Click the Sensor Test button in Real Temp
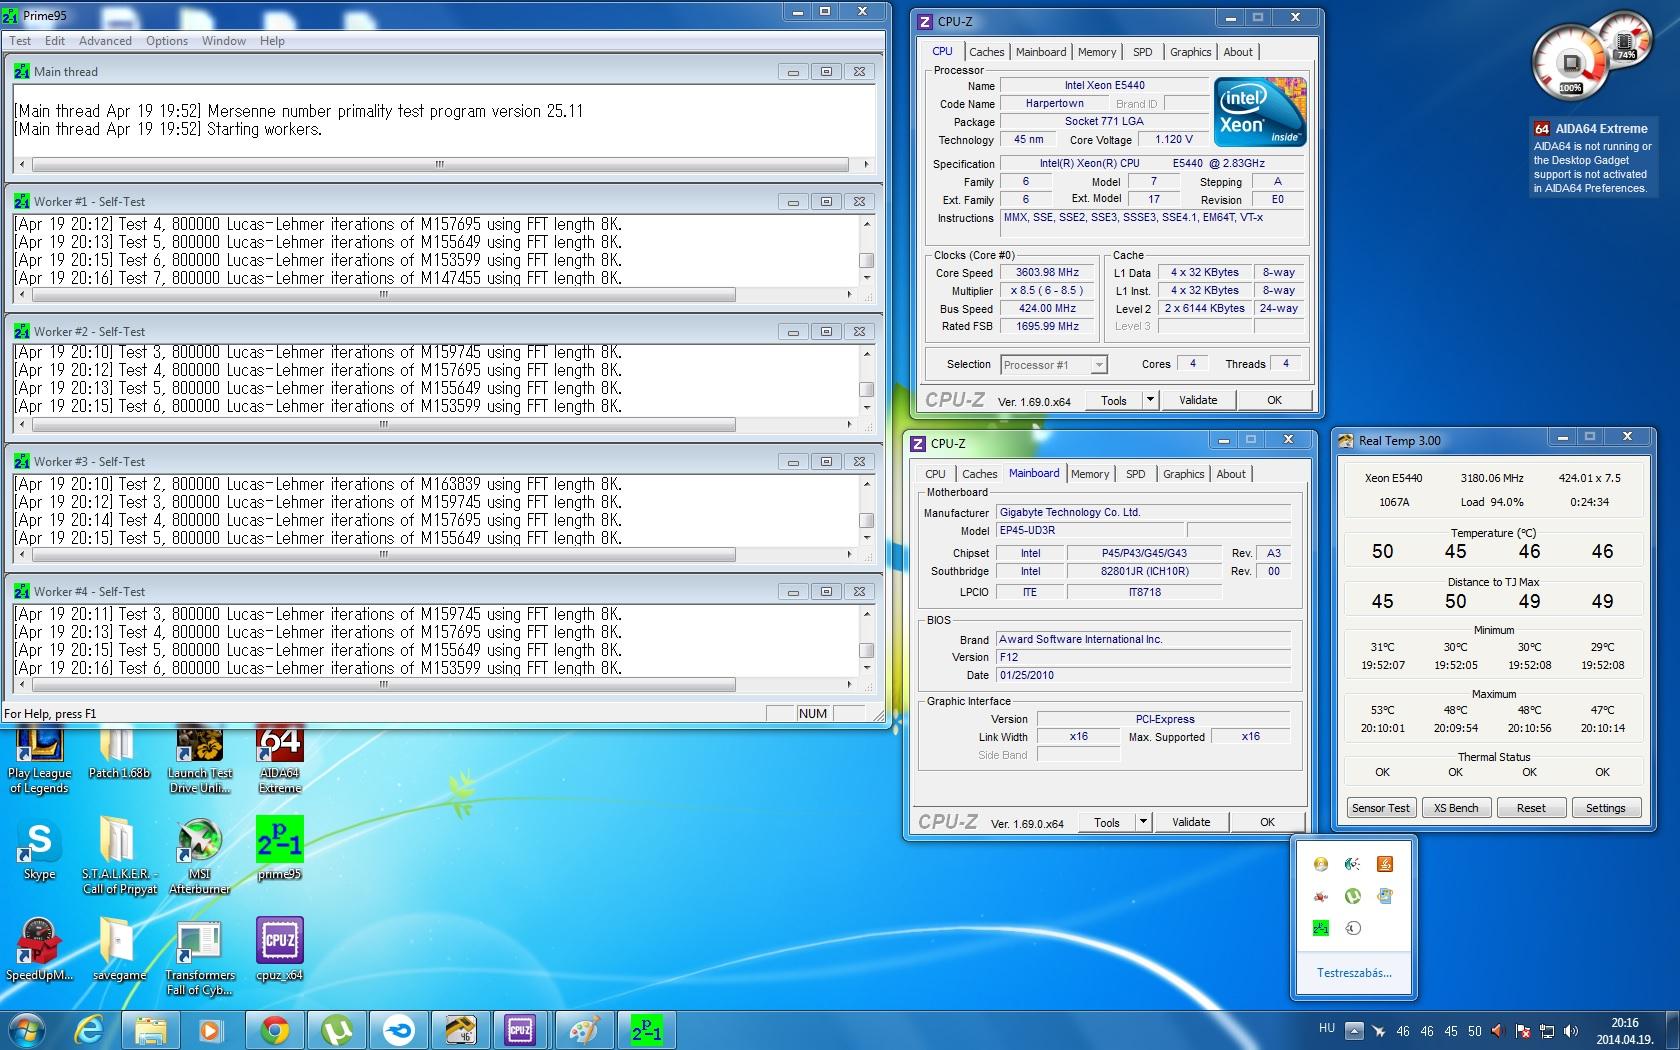1680x1050 pixels. pyautogui.click(x=1380, y=808)
